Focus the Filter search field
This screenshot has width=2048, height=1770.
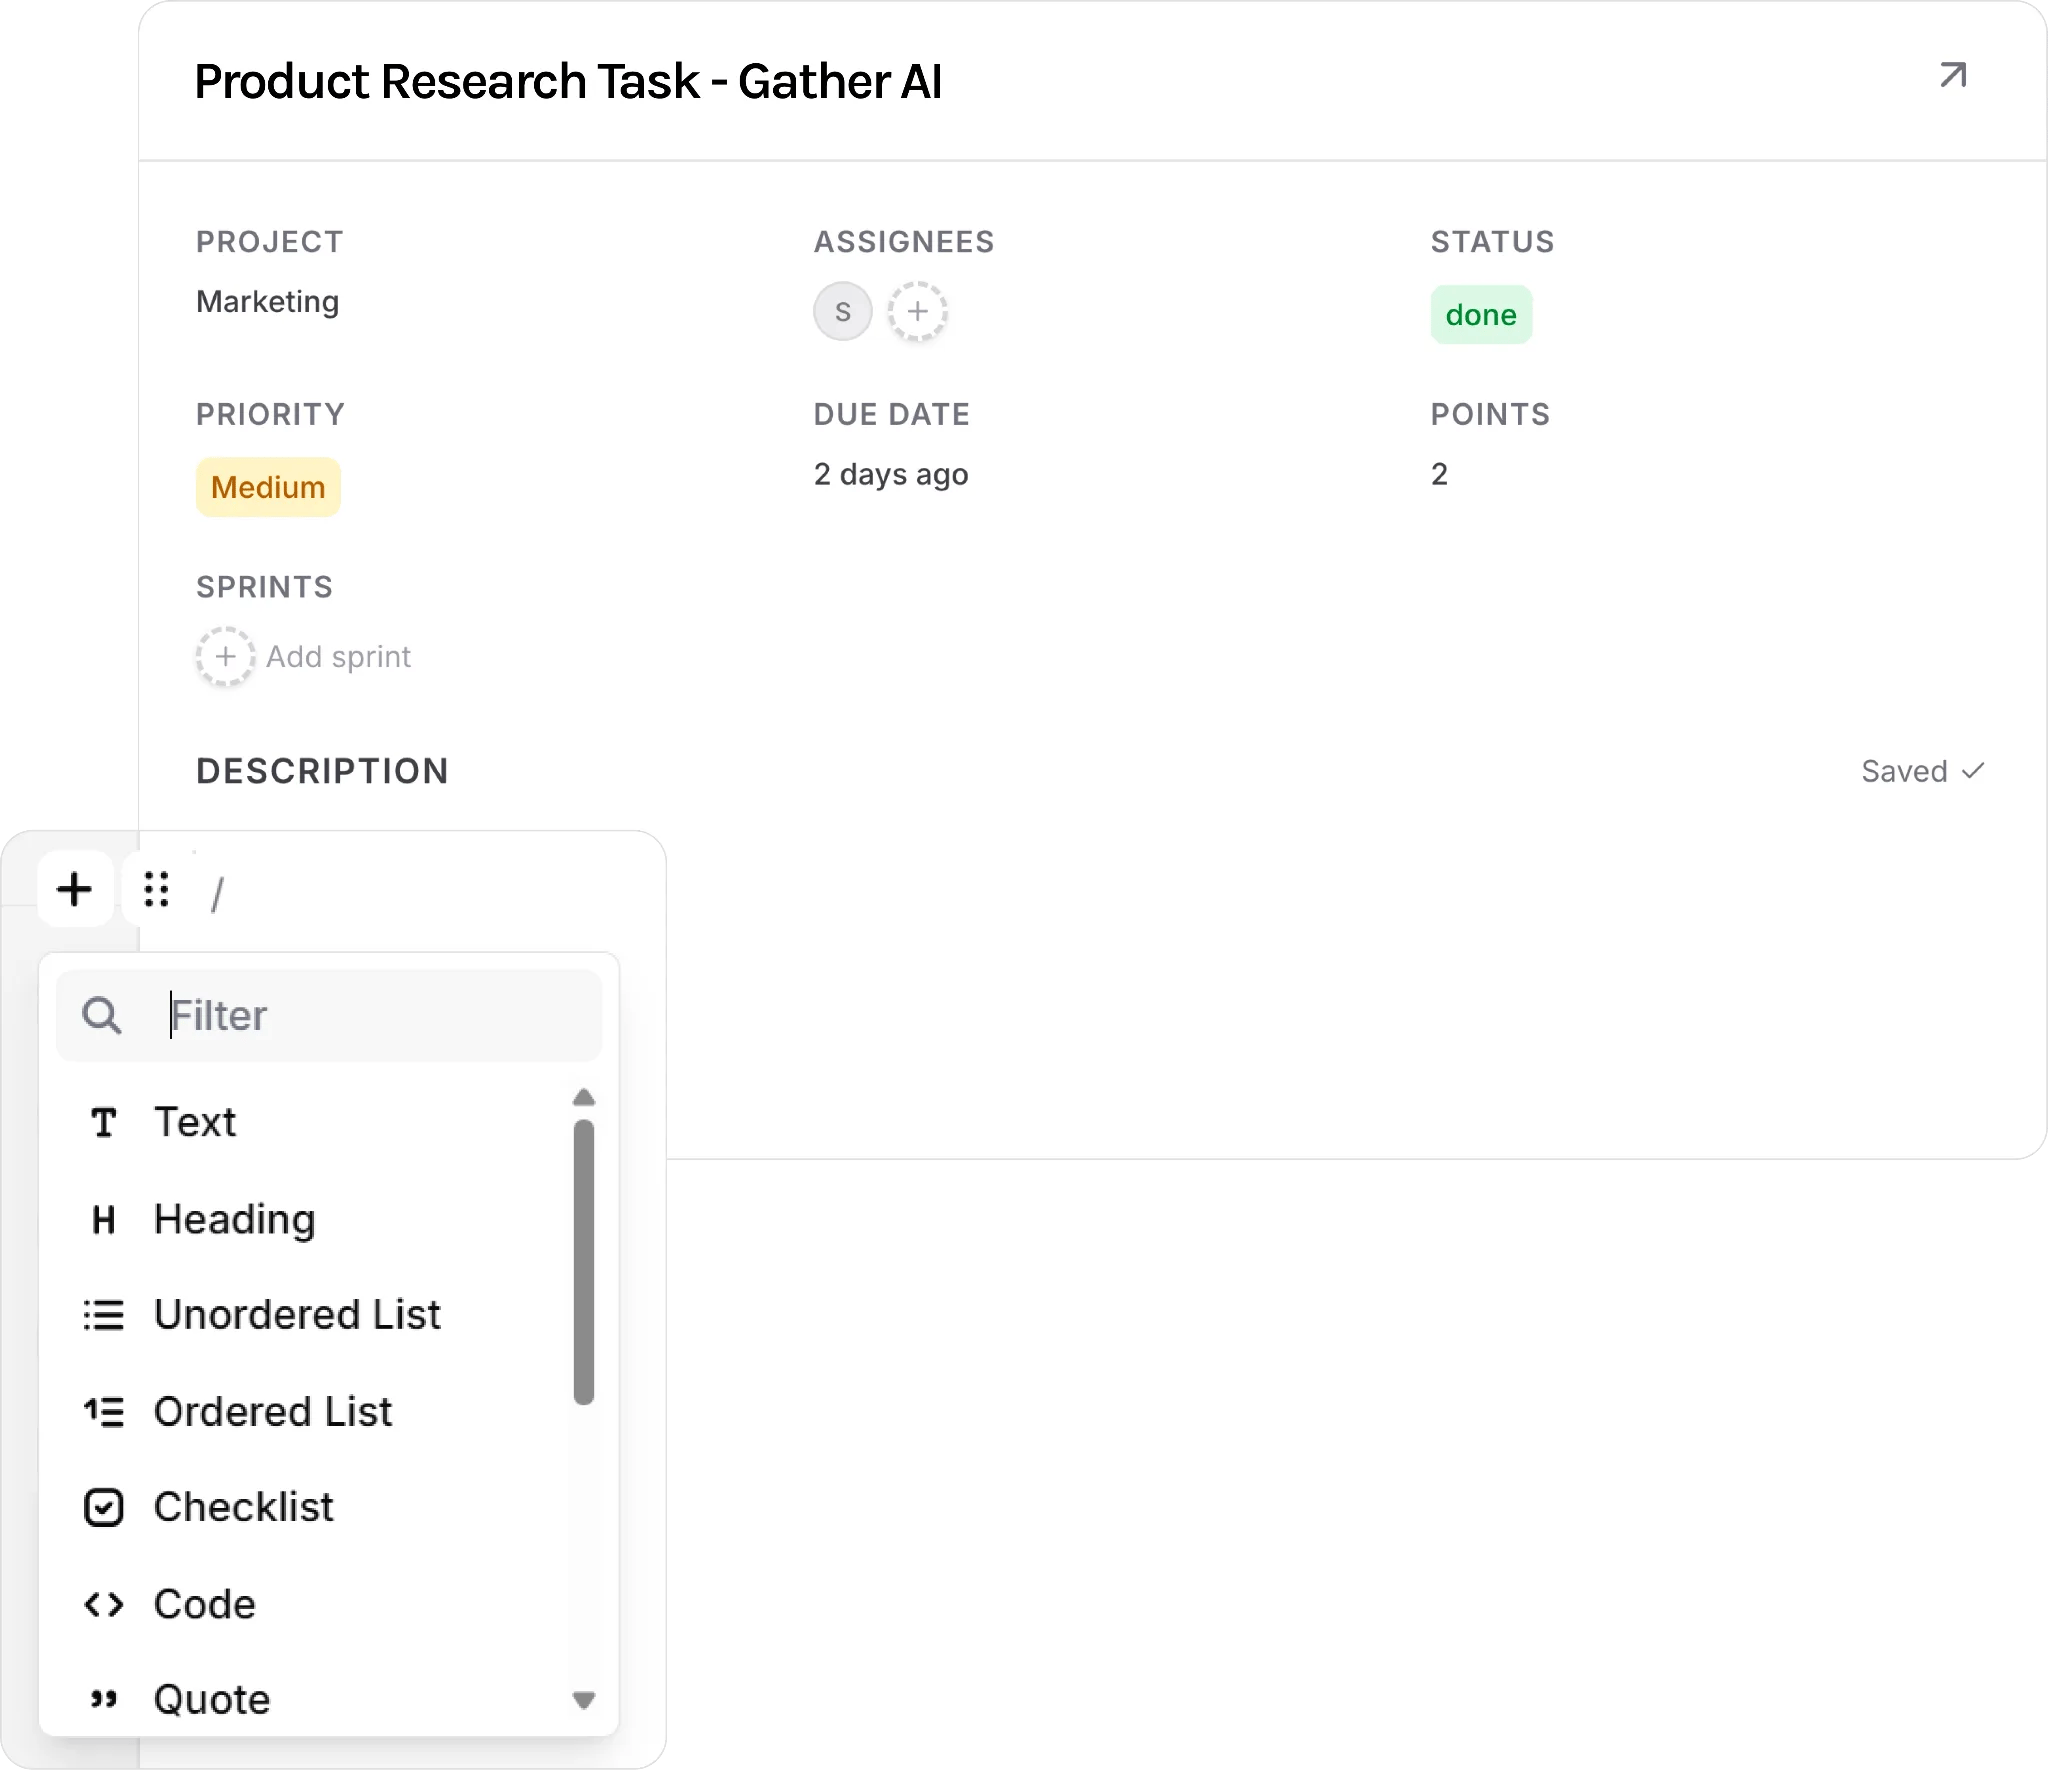329,1015
